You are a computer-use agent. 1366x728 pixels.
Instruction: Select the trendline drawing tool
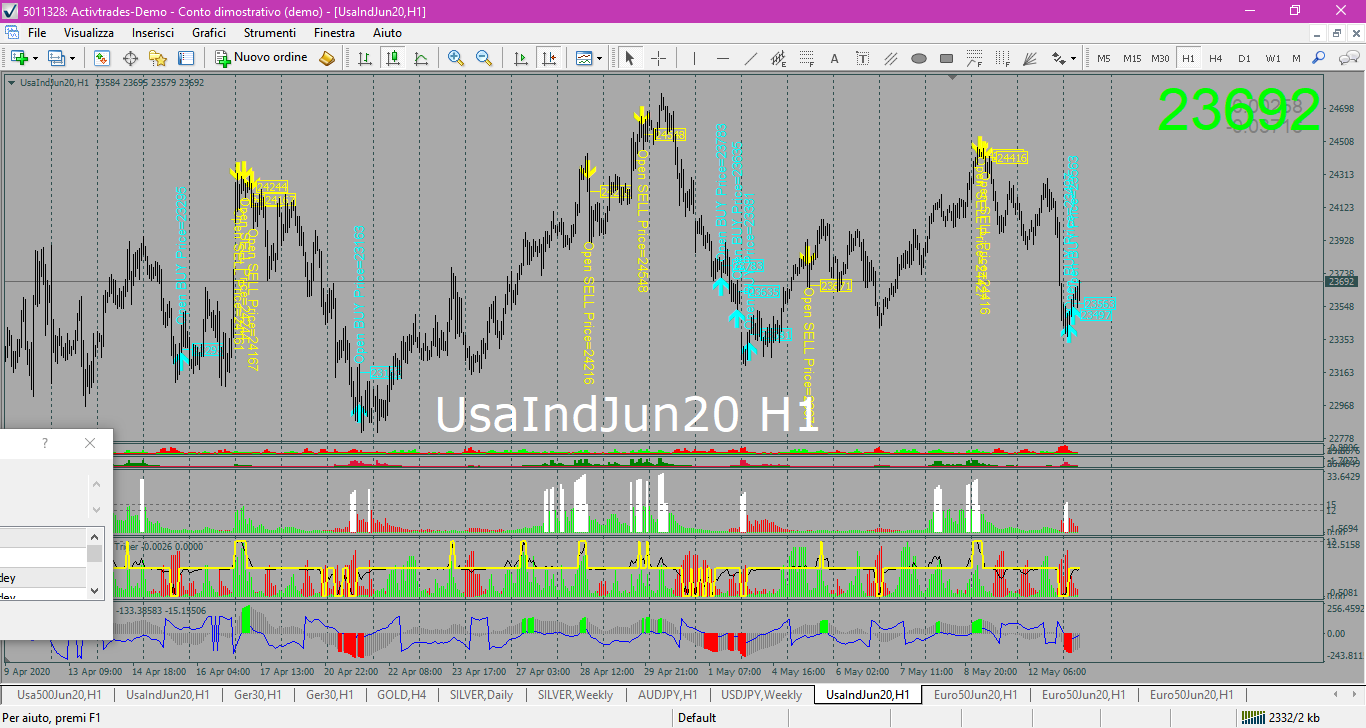tap(751, 58)
